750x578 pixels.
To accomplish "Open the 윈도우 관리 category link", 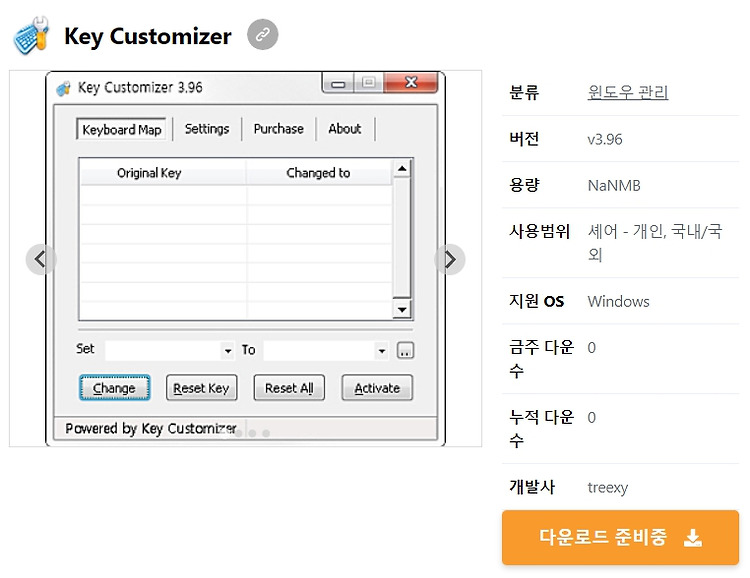I will pos(628,92).
